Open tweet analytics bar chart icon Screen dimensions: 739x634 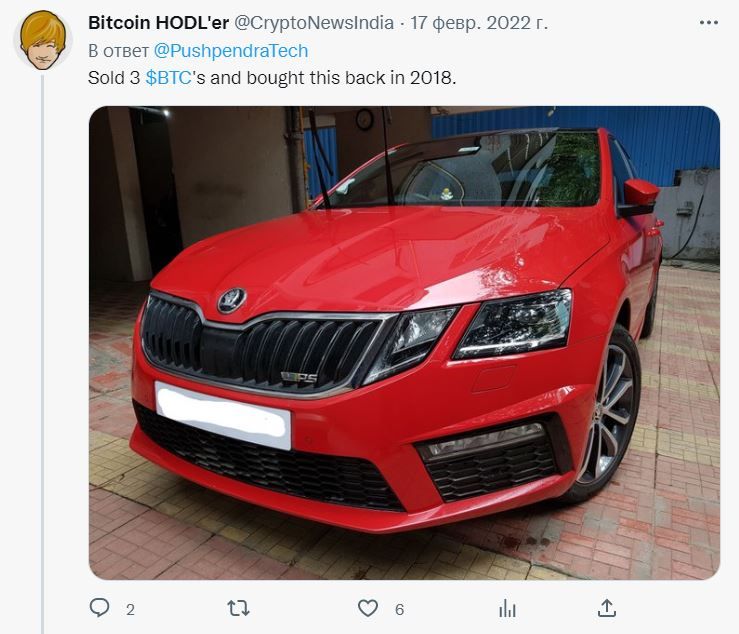(507, 609)
